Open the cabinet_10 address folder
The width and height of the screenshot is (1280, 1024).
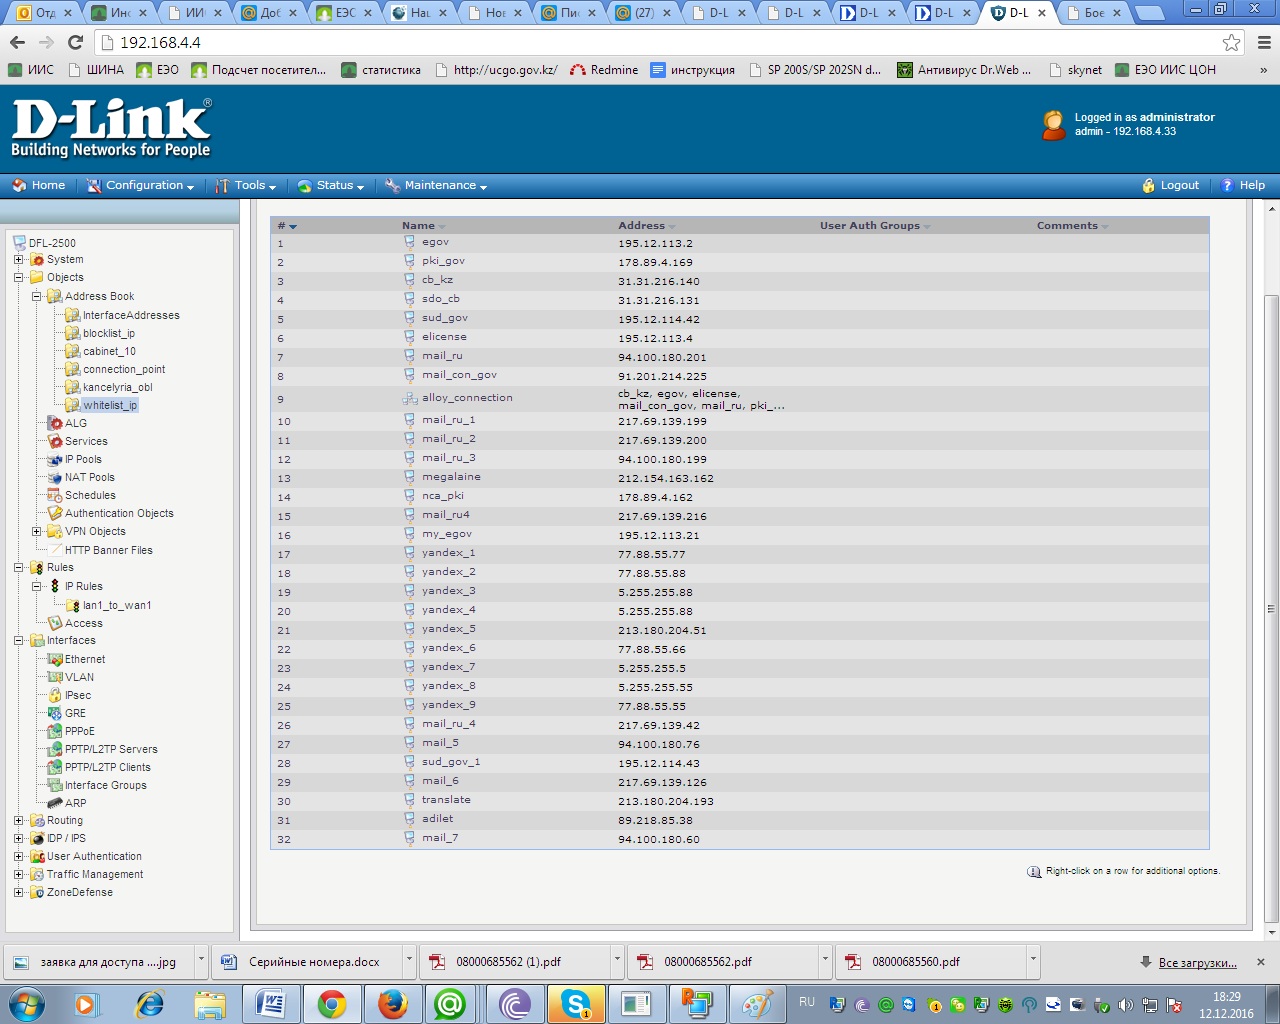pos(109,351)
